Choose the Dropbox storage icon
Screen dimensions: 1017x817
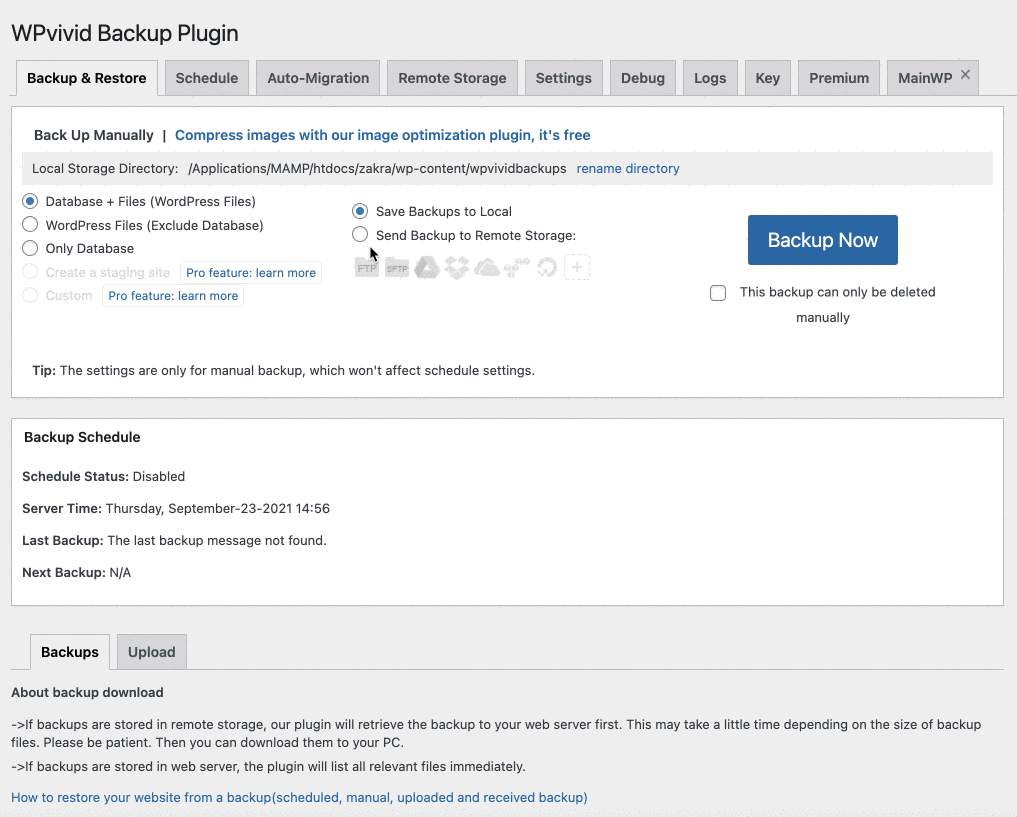(x=457, y=267)
